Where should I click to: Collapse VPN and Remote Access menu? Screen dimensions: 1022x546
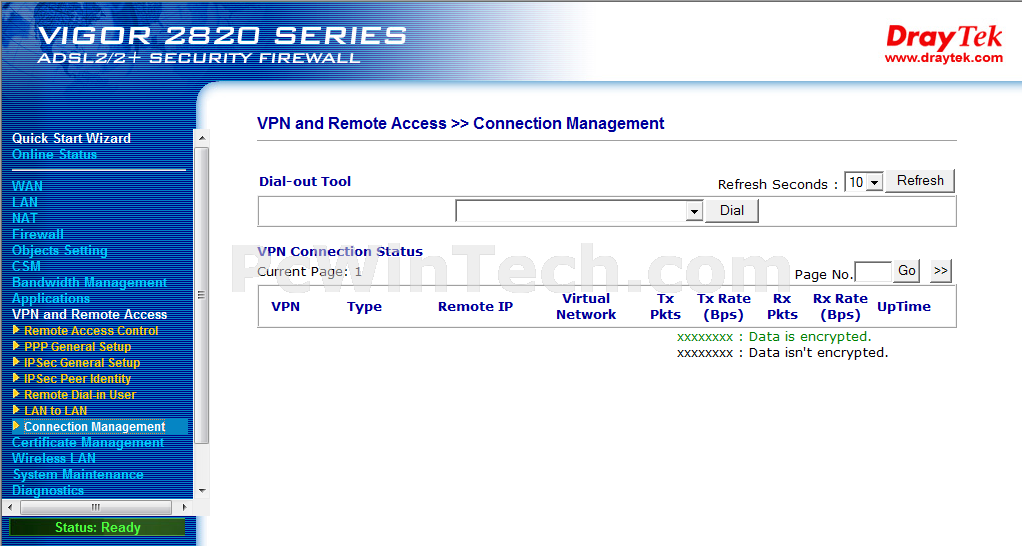pyautogui.click(x=89, y=314)
